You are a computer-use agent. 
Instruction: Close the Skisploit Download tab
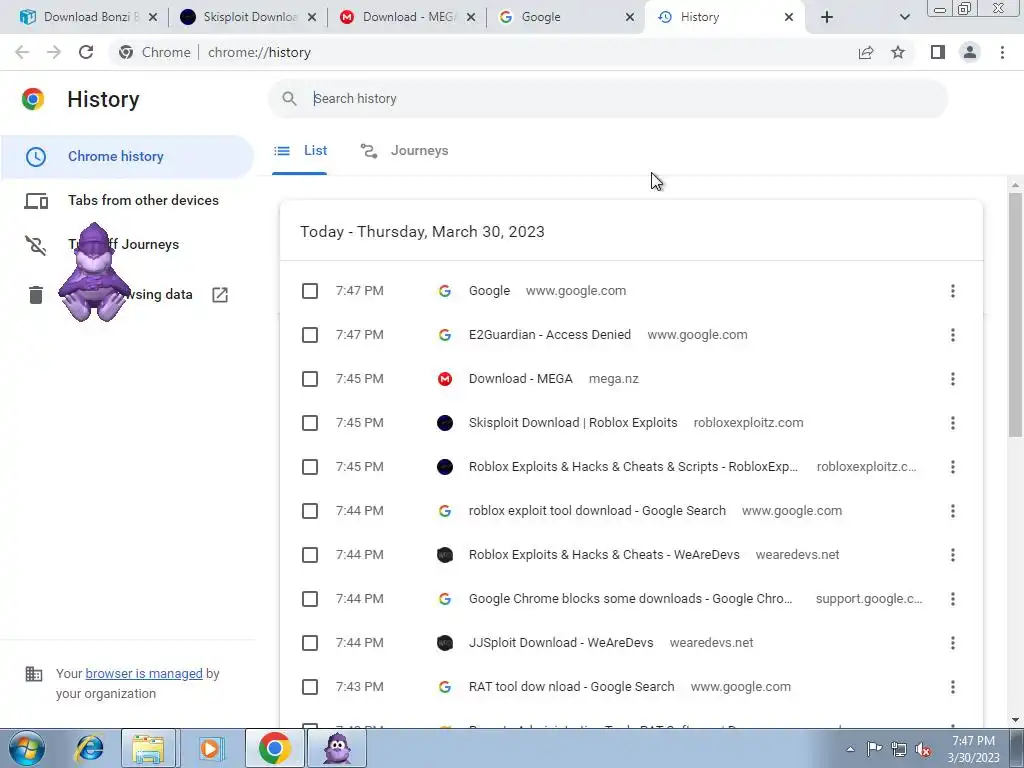[x=312, y=17]
